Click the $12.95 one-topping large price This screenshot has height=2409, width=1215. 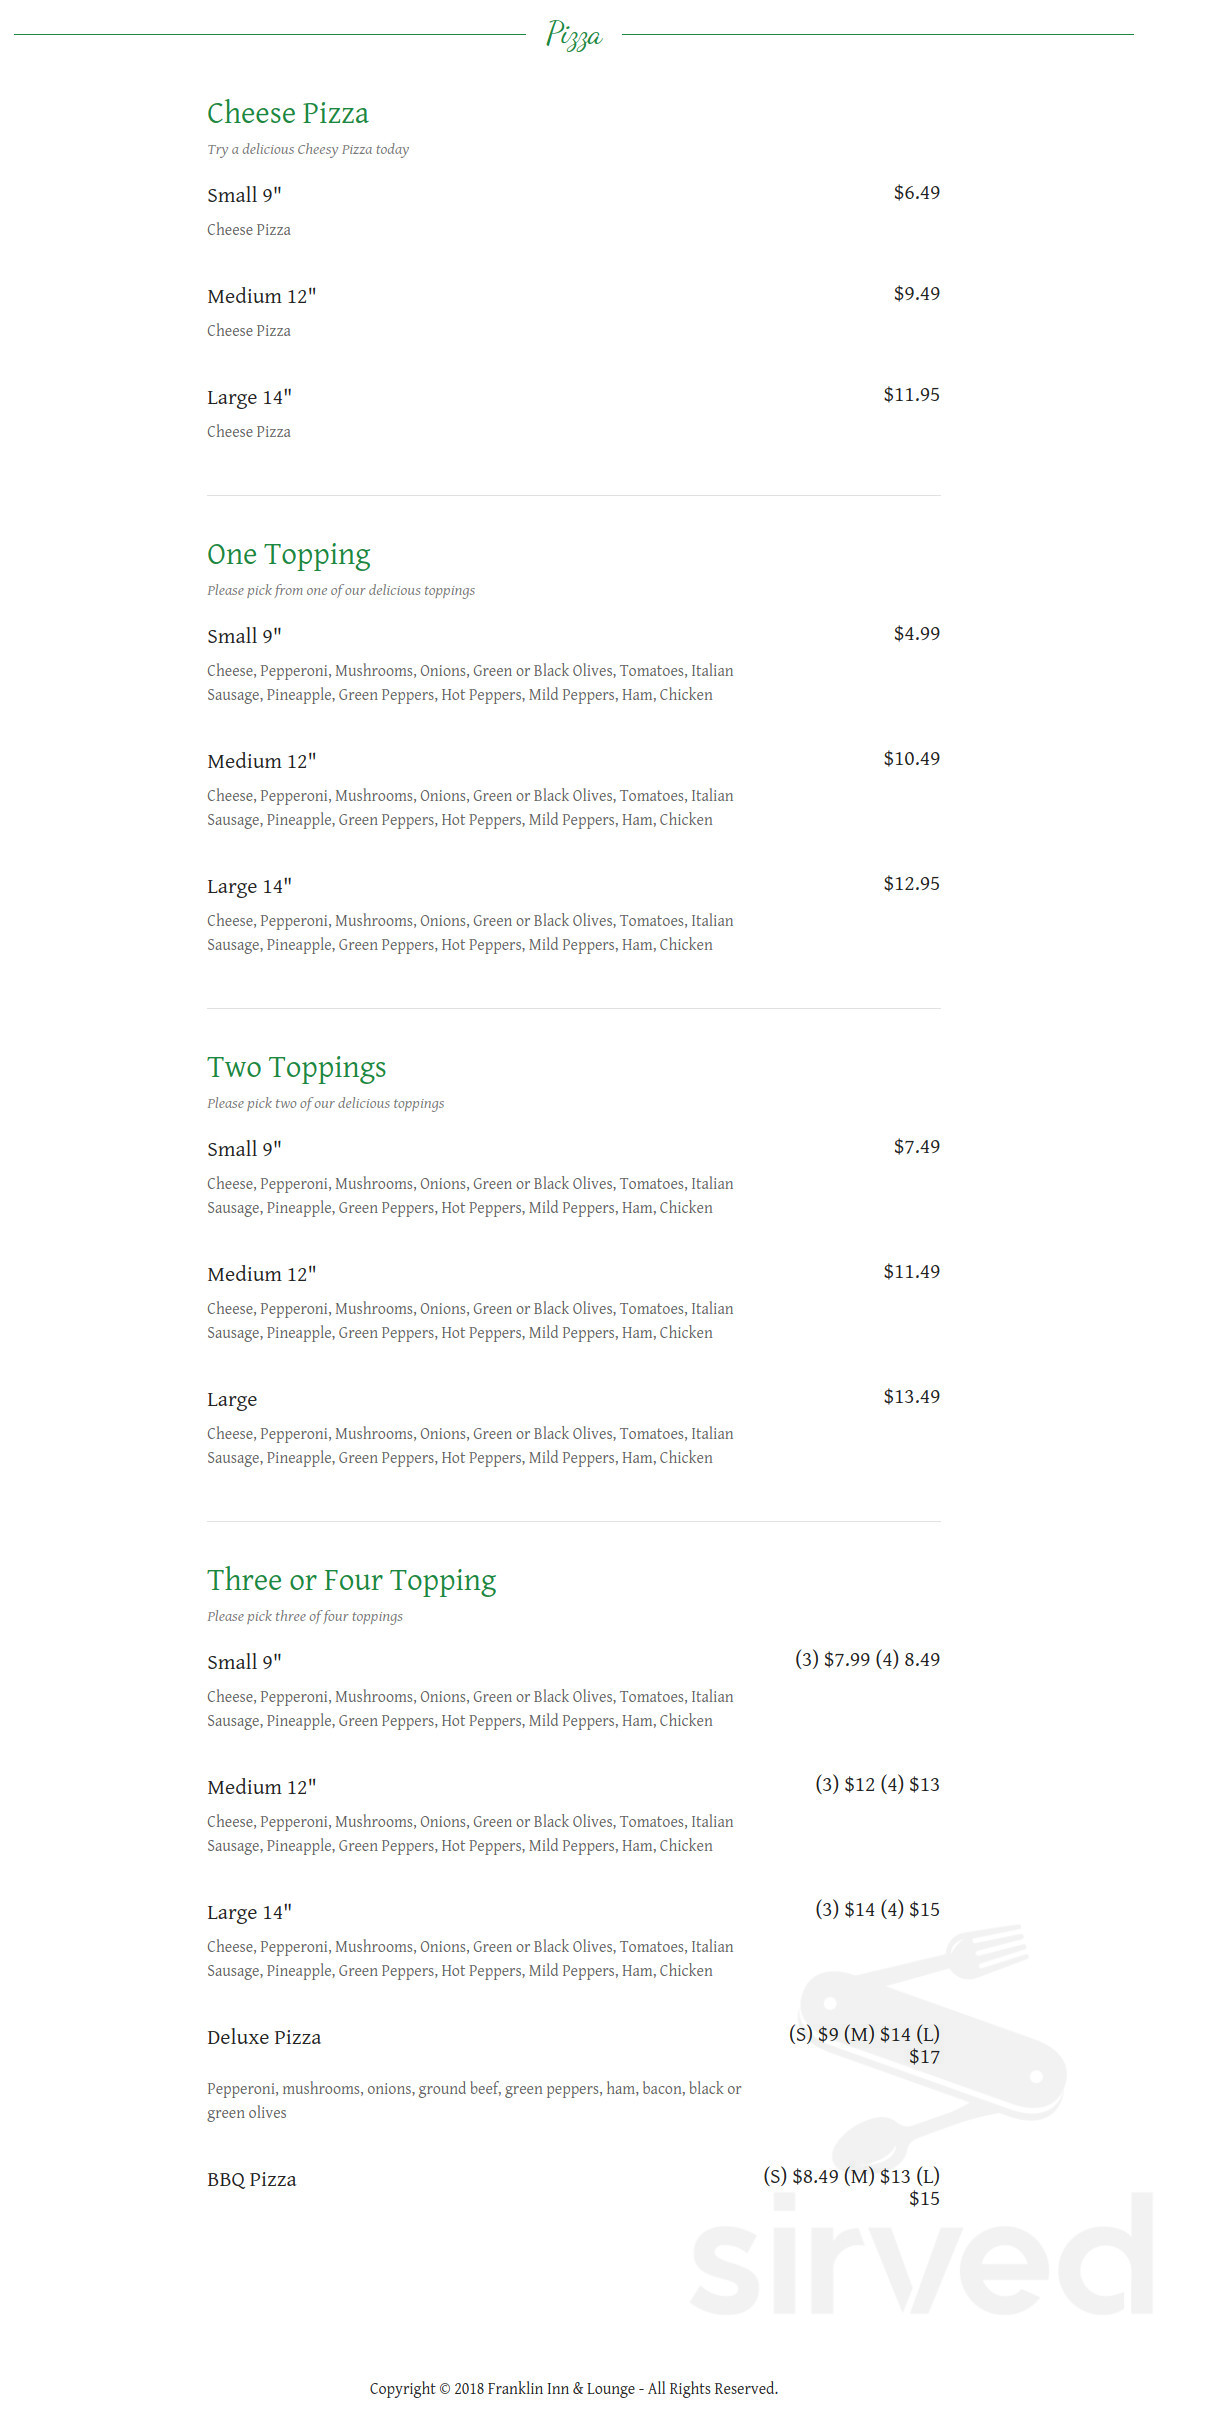(x=911, y=883)
